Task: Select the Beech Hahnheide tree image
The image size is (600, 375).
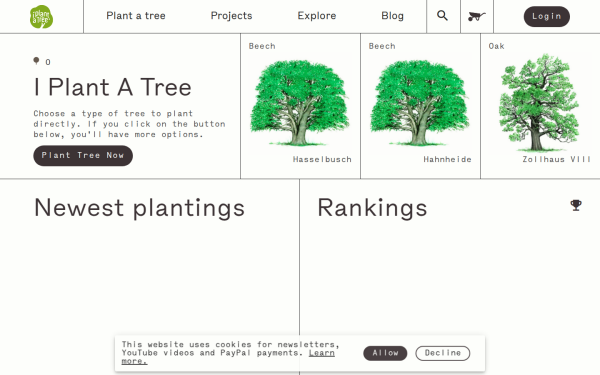Action: pos(420,103)
